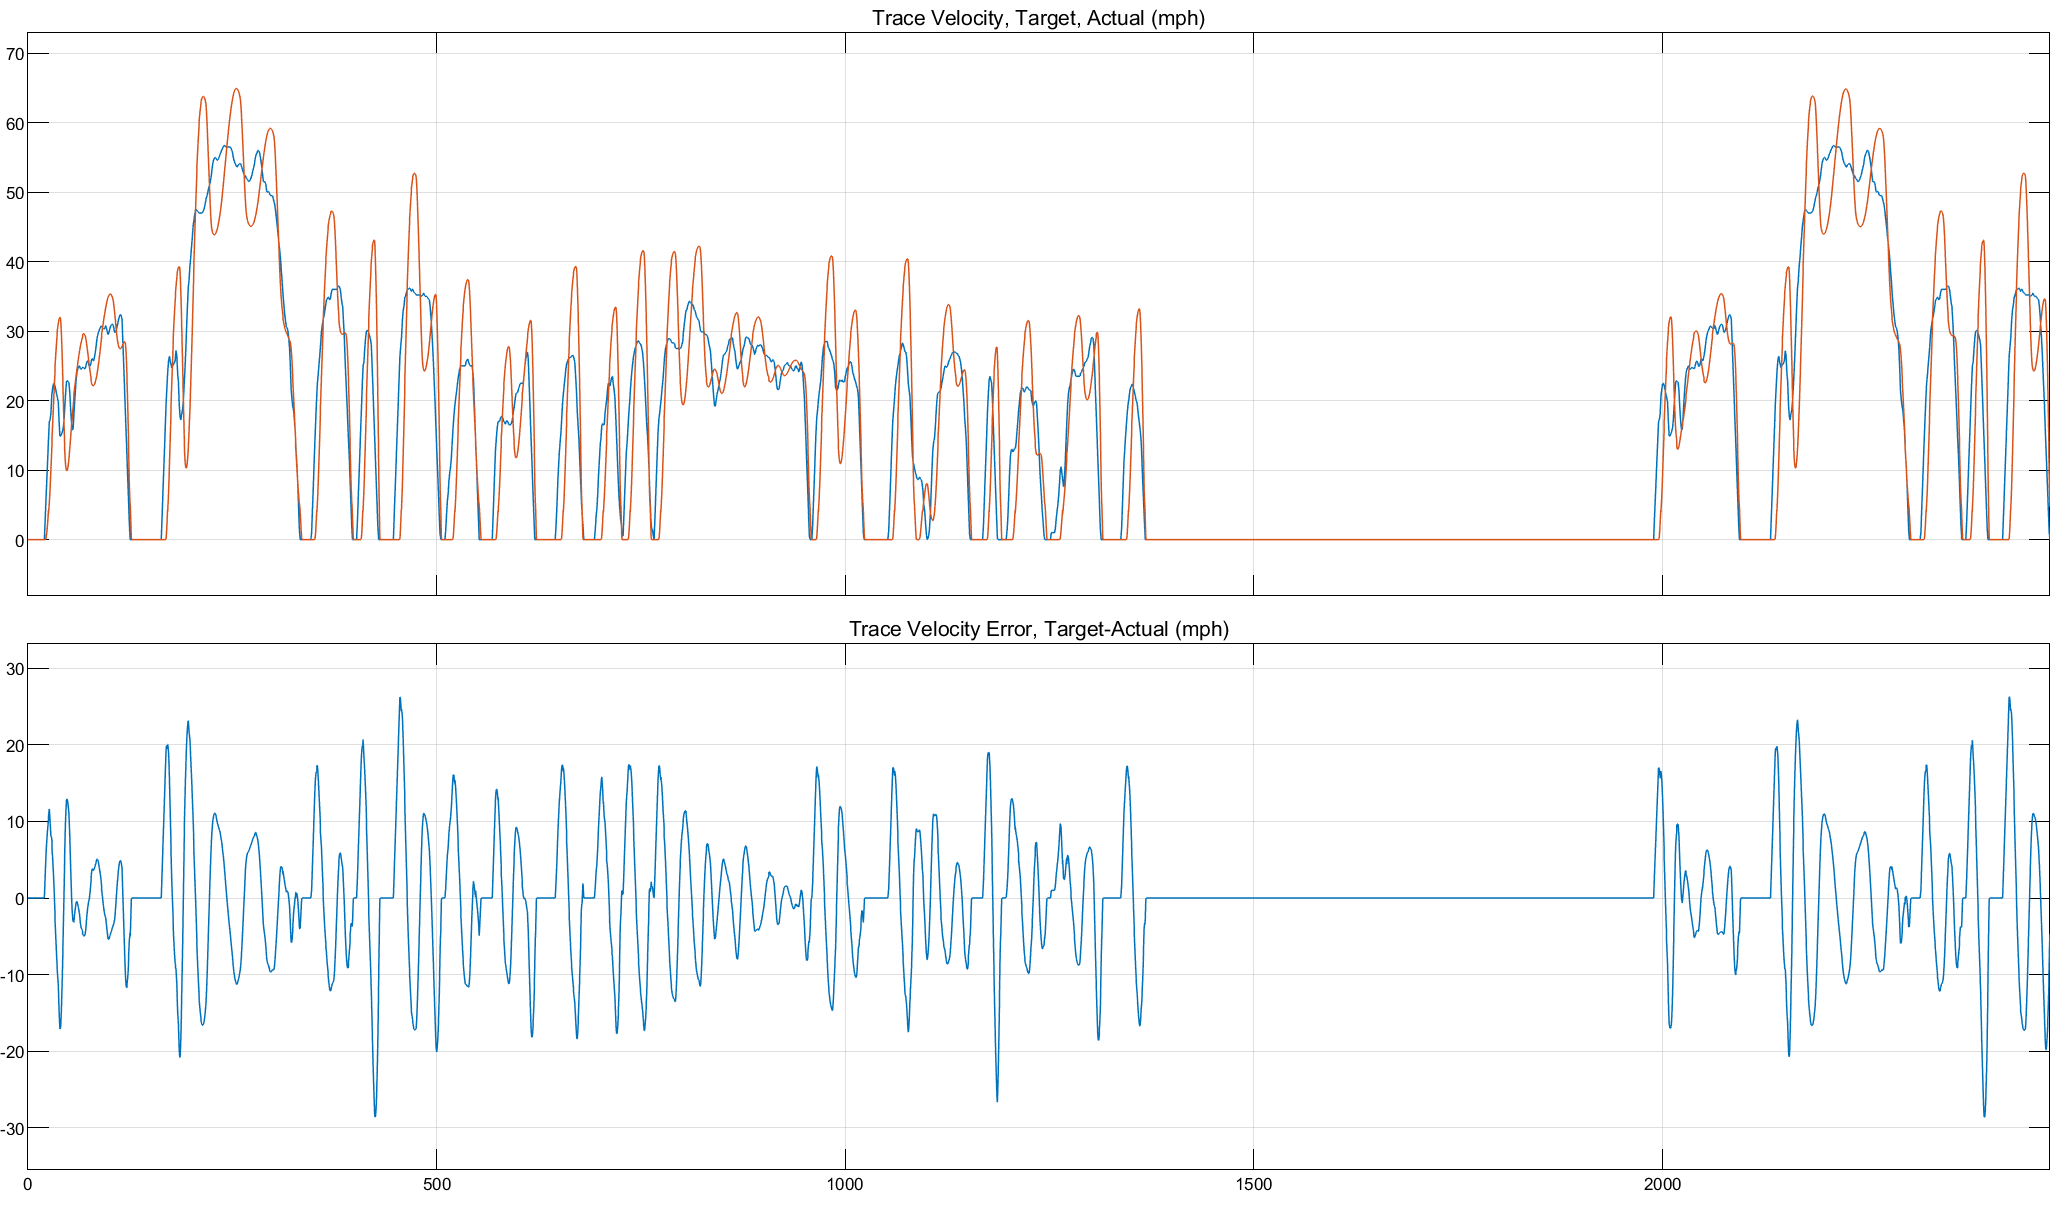
Task: Click the 30 y-axis label on error plot
Action: click(14, 669)
